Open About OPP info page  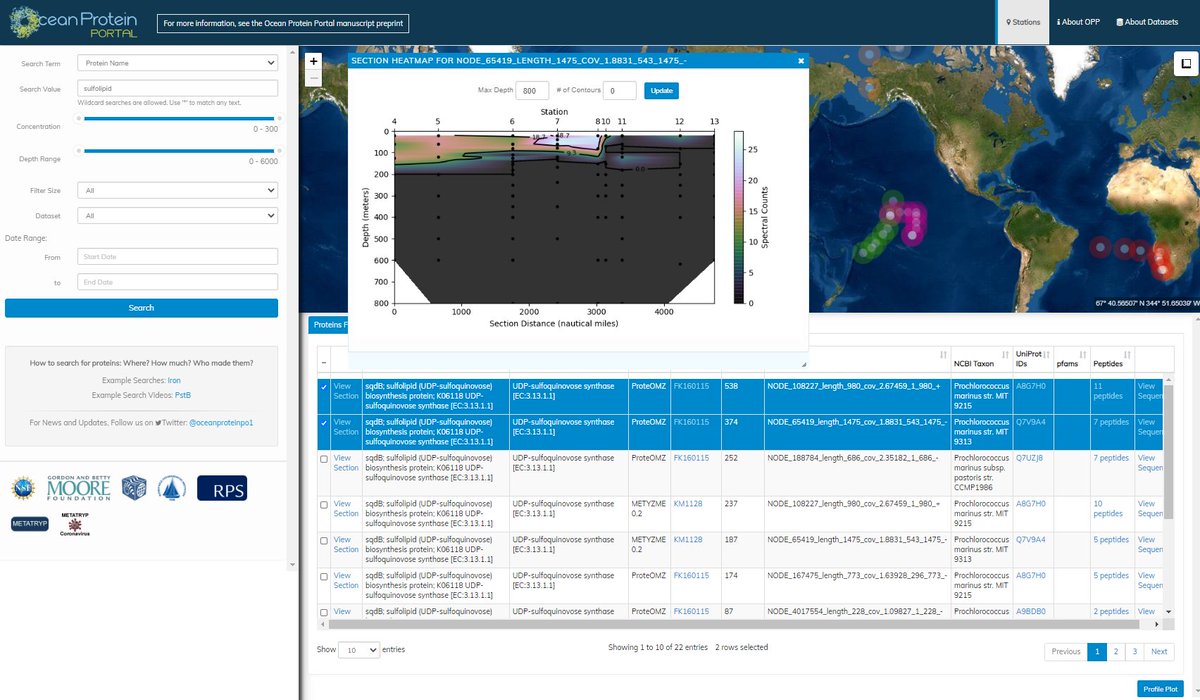1078,21
